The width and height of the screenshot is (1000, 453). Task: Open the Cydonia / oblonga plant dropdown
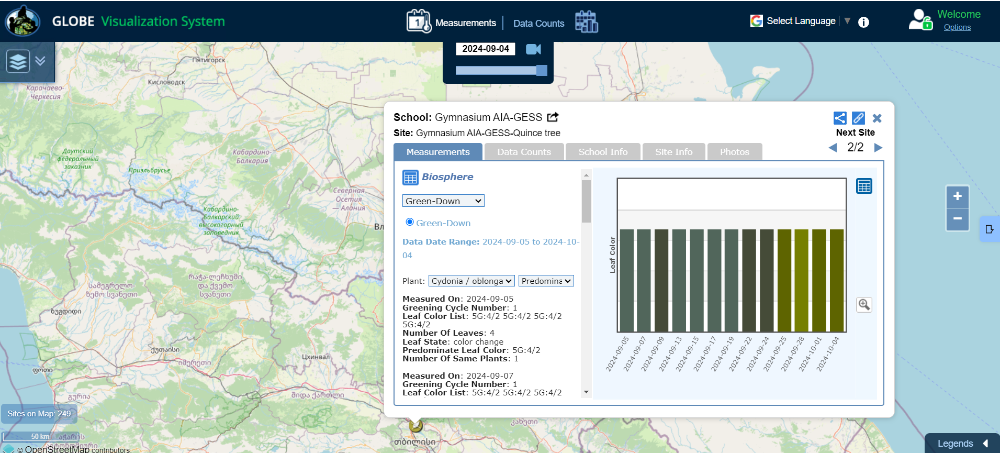coord(472,281)
